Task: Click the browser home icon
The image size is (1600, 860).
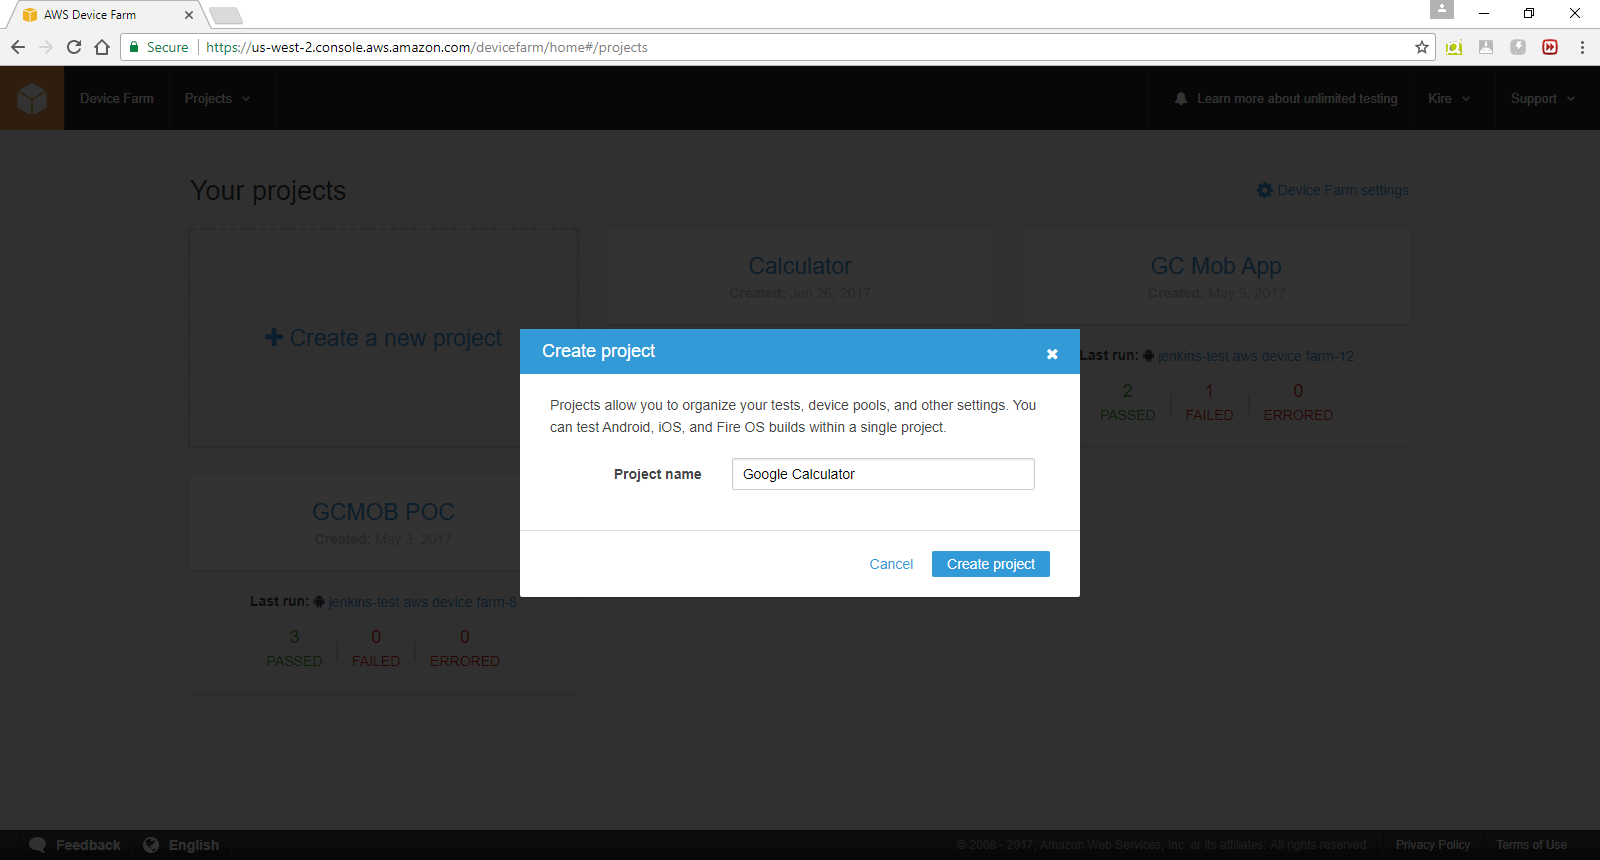Action: point(102,47)
